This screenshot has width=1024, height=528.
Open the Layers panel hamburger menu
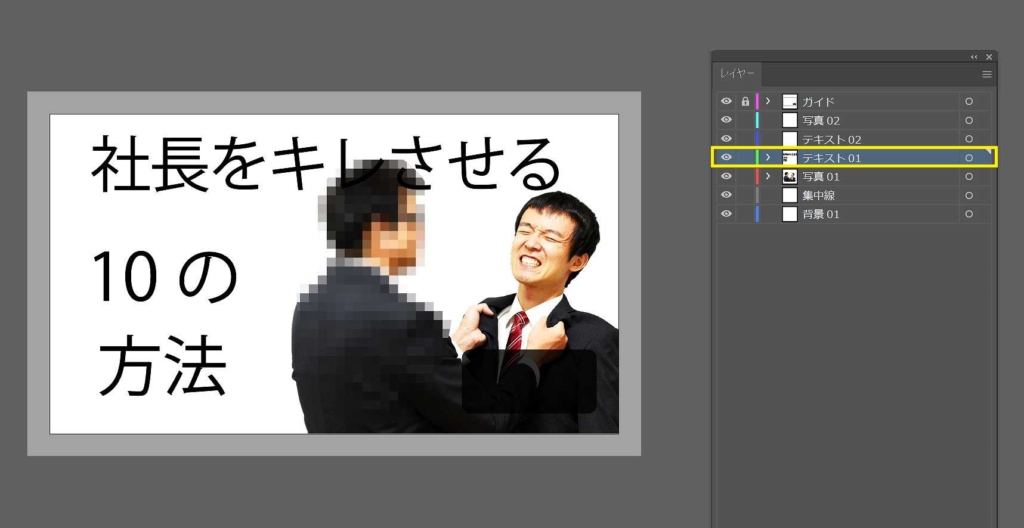coord(987,74)
